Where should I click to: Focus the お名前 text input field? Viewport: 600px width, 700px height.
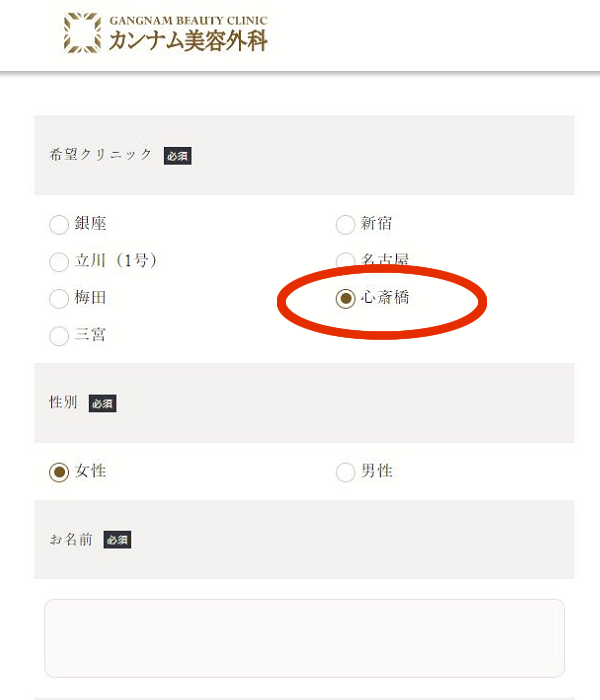click(x=304, y=638)
